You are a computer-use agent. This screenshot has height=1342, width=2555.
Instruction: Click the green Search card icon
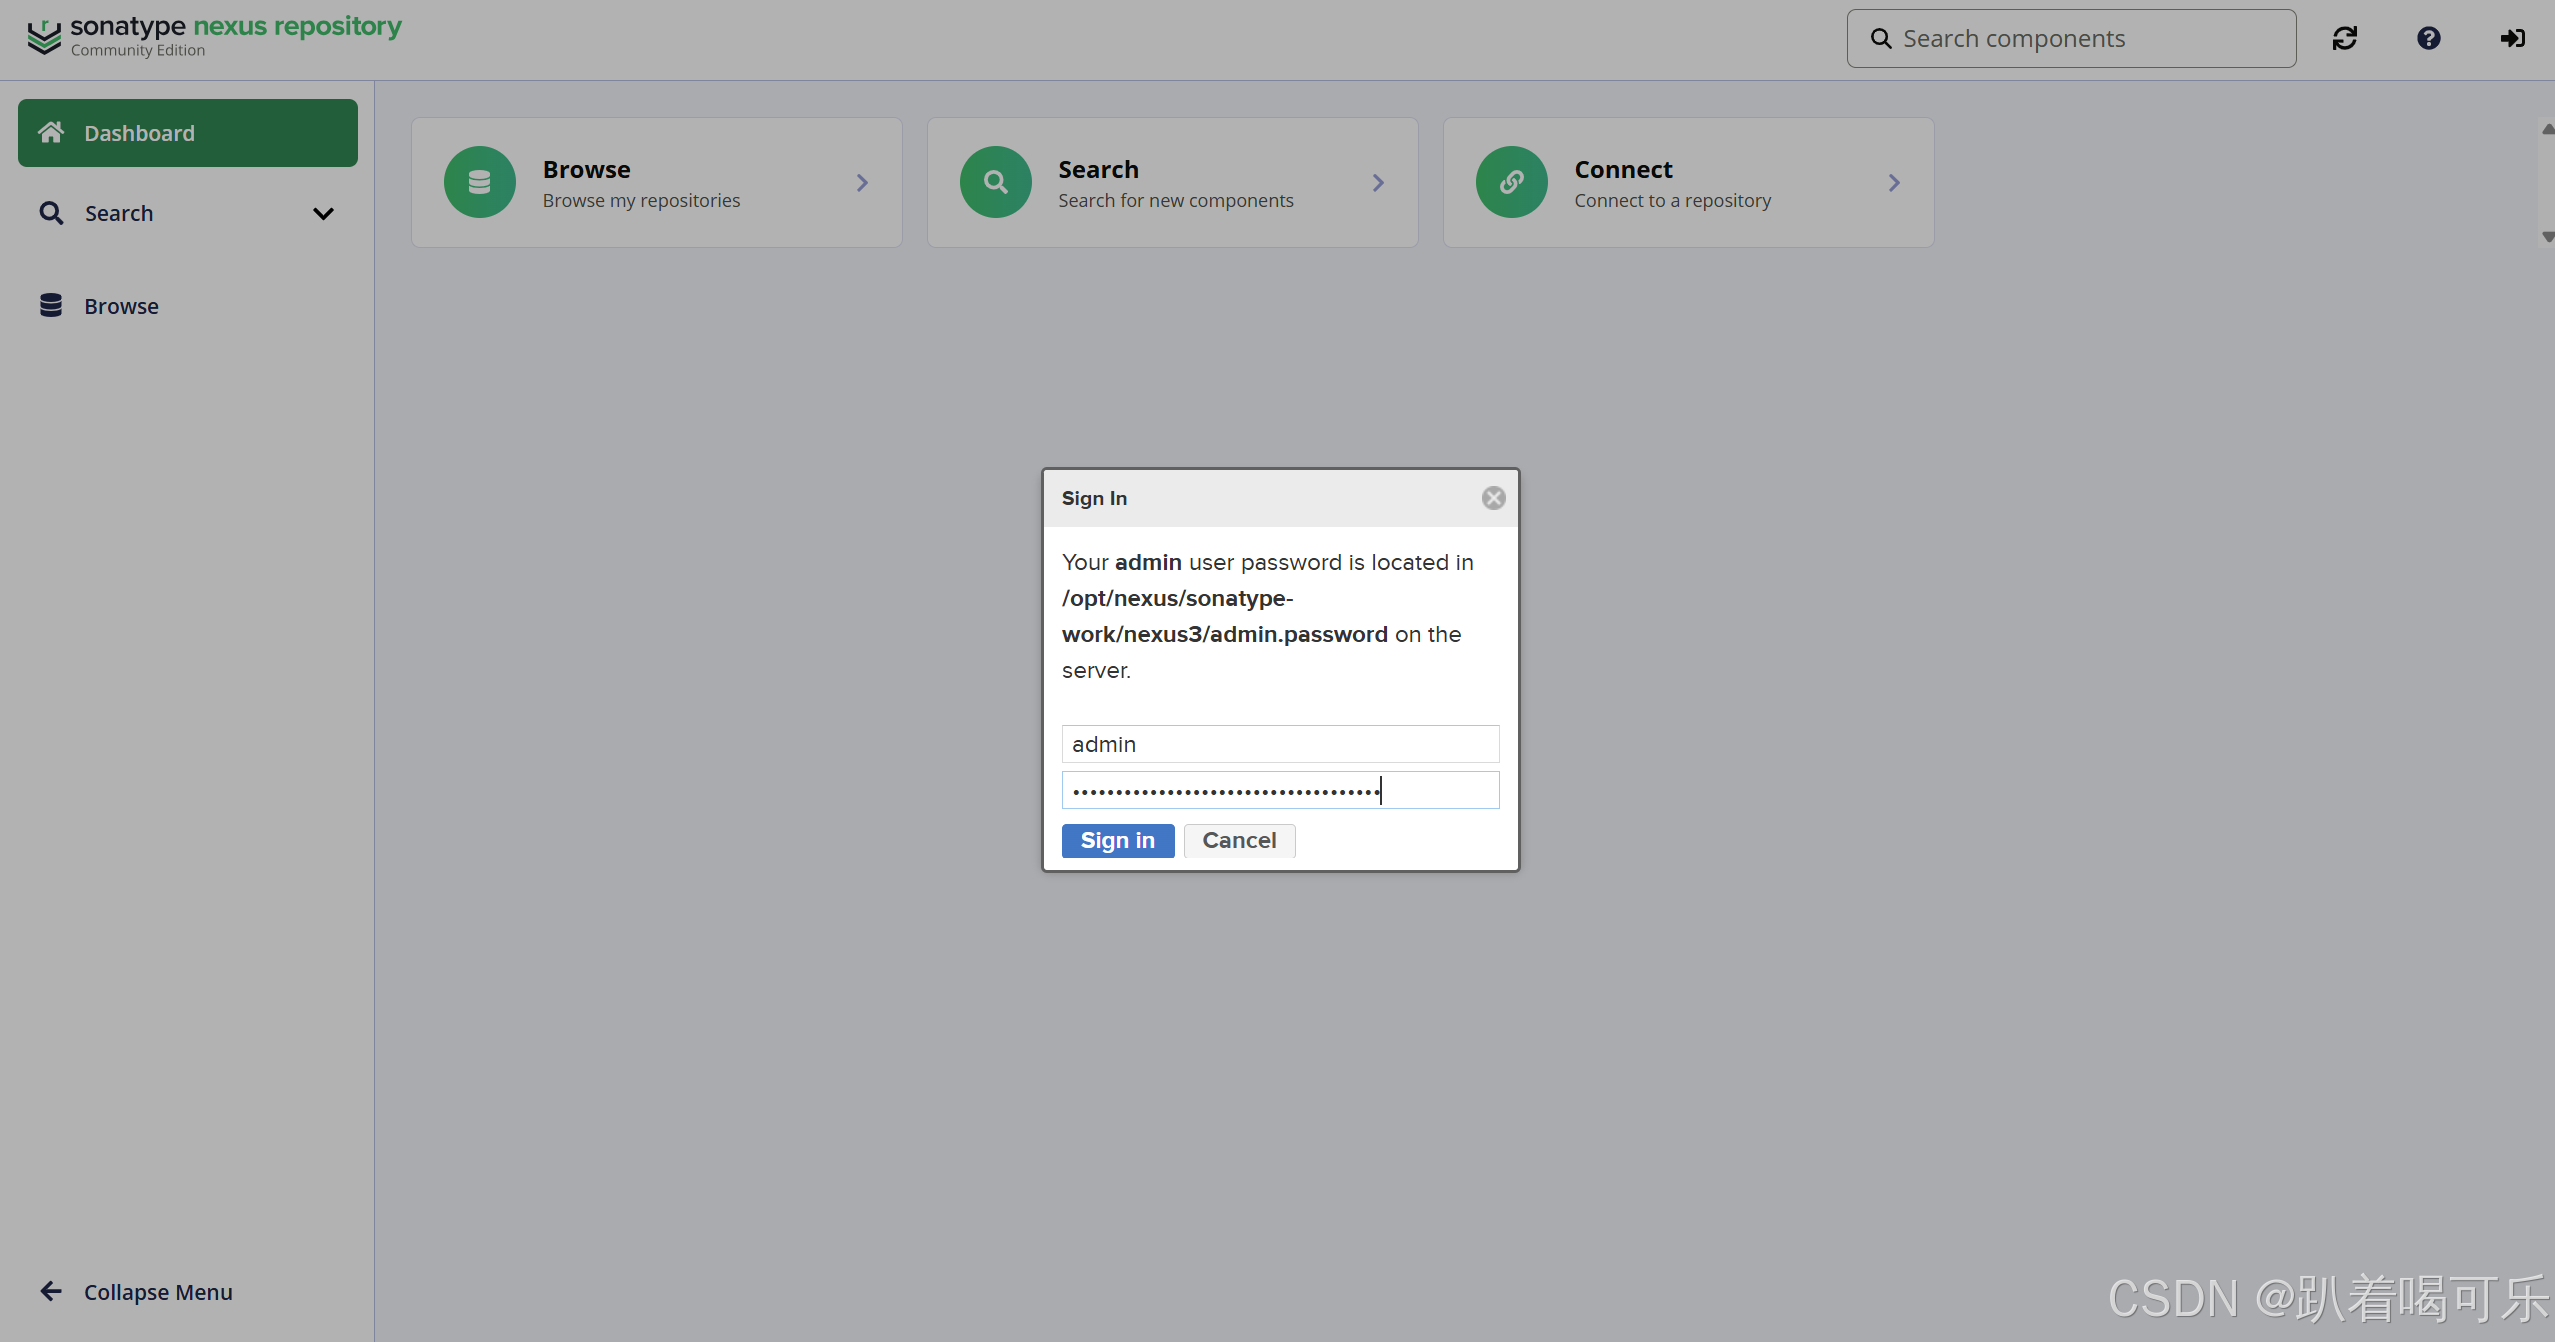[996, 182]
